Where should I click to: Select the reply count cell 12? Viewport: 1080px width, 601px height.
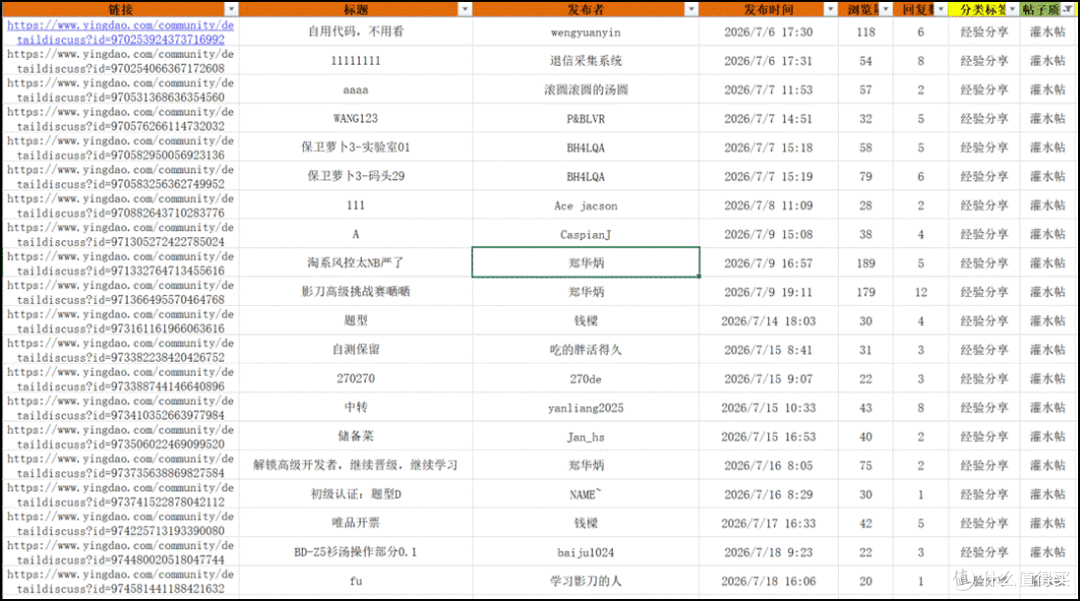921,292
